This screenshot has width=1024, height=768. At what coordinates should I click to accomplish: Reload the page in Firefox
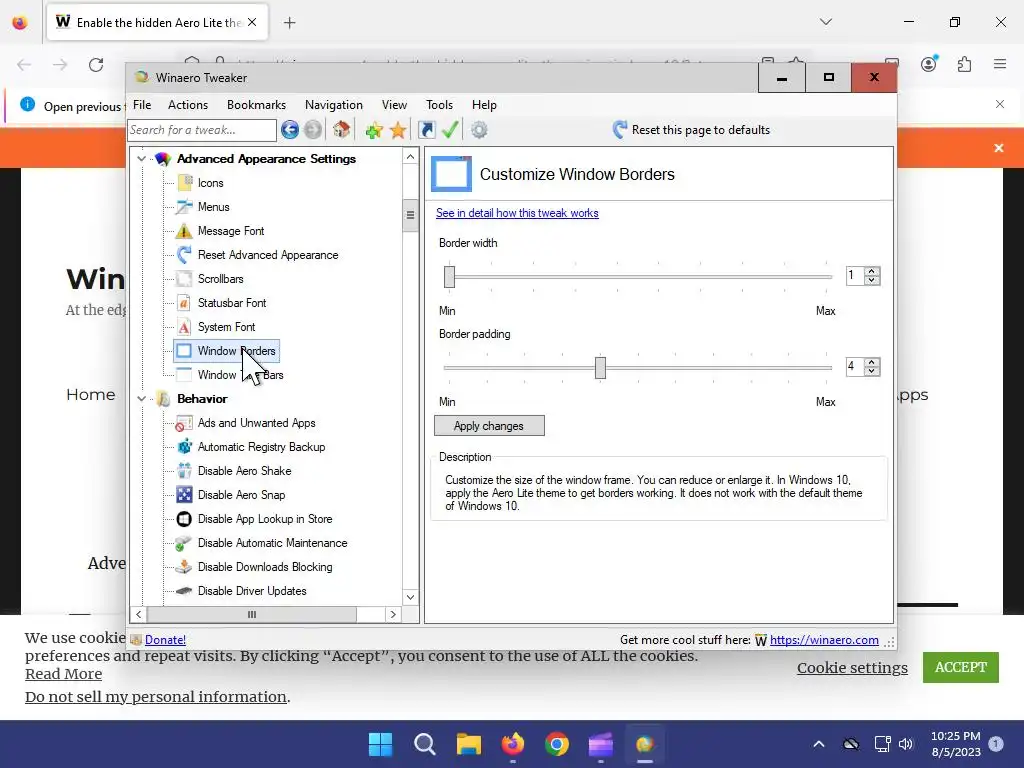97,65
